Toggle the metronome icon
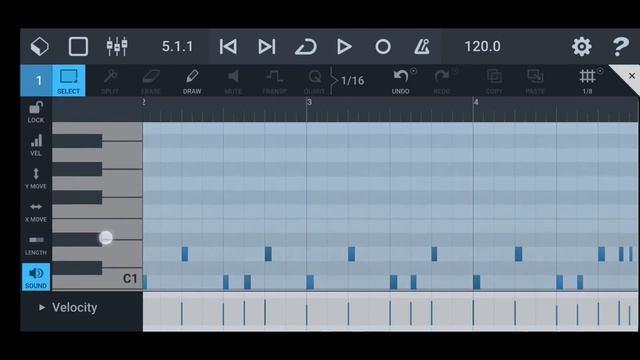The height and width of the screenshot is (360, 640). (422, 47)
